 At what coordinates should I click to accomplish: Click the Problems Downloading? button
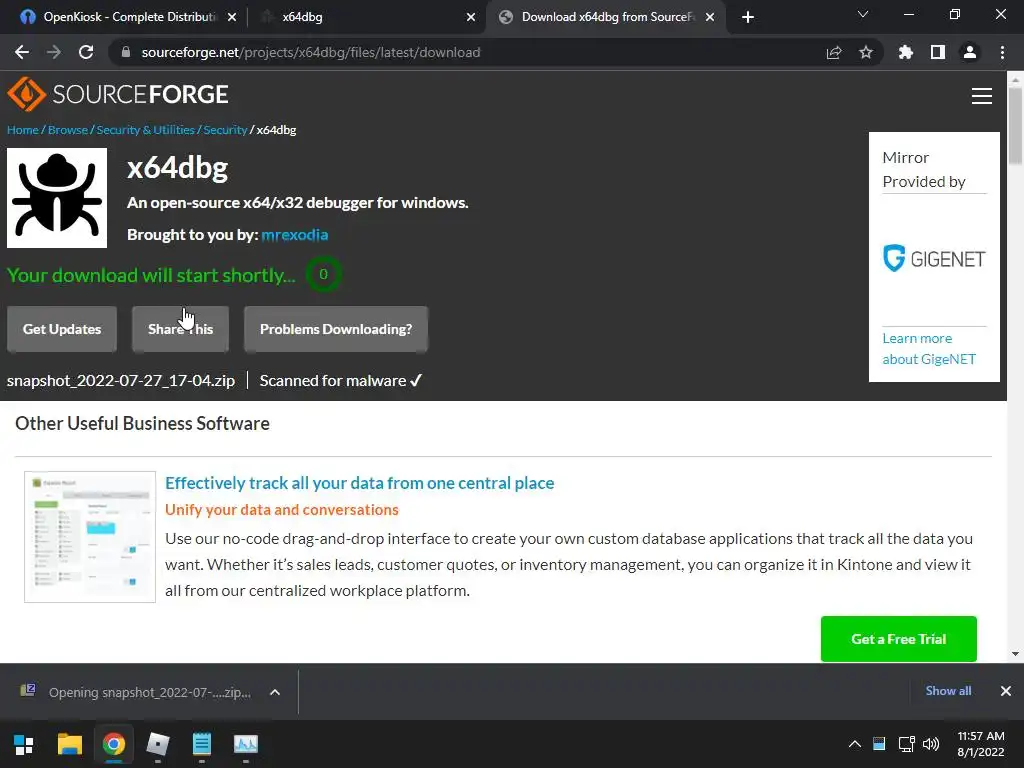point(336,329)
